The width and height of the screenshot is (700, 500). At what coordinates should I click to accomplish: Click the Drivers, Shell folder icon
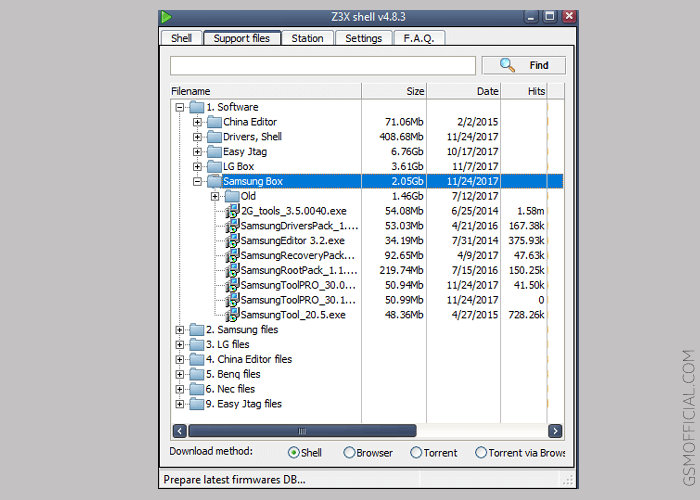coord(214,137)
